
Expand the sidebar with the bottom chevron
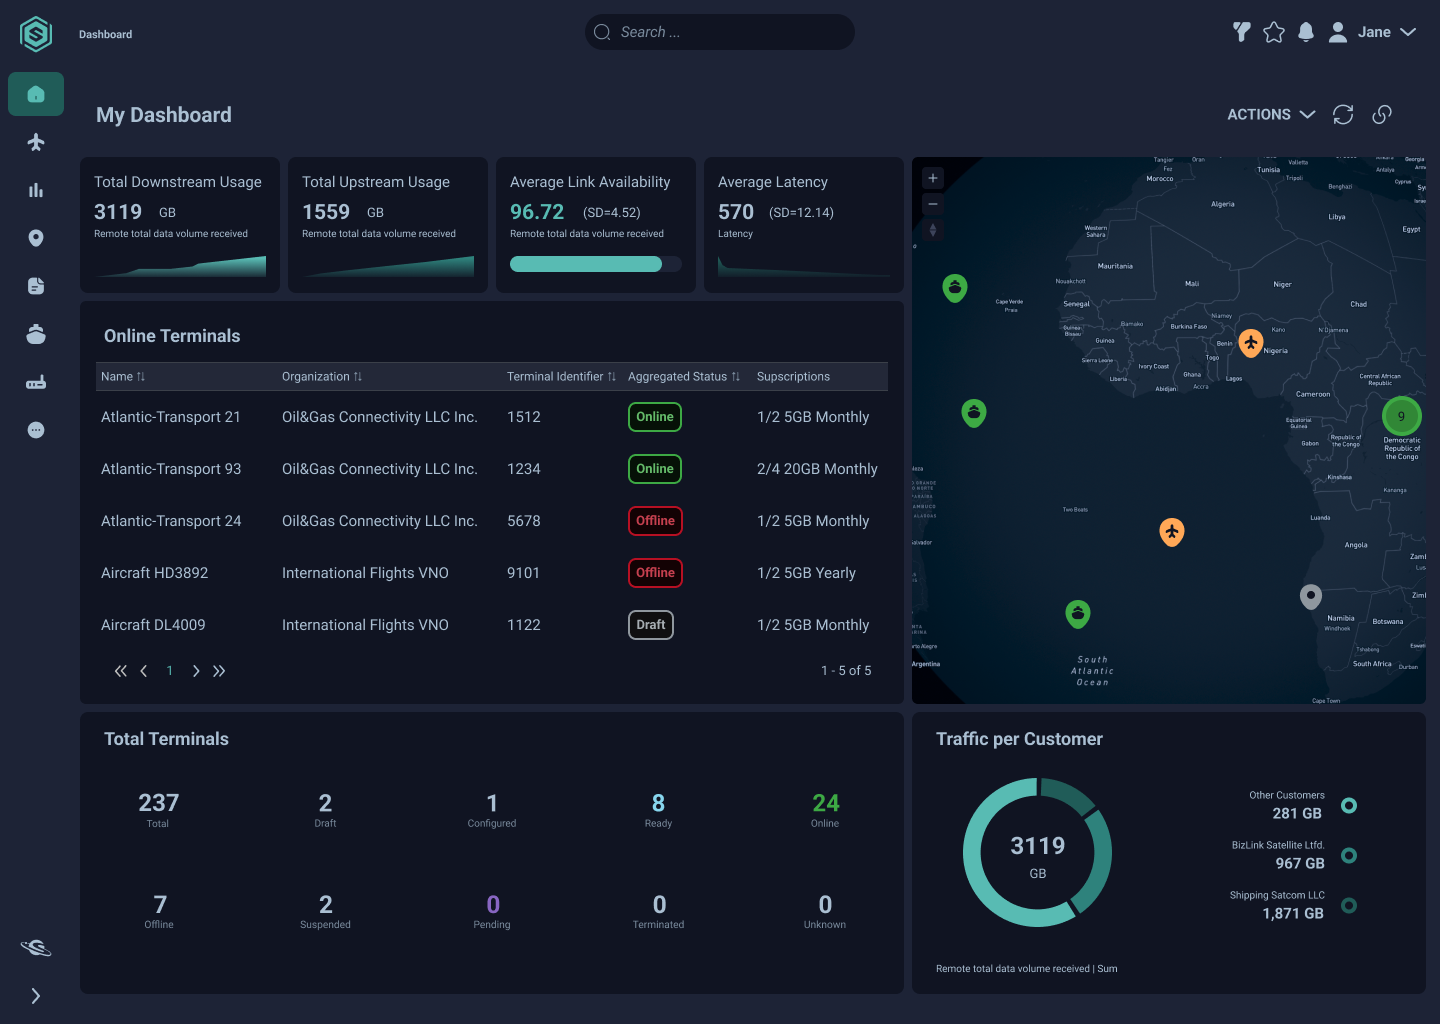[36, 996]
